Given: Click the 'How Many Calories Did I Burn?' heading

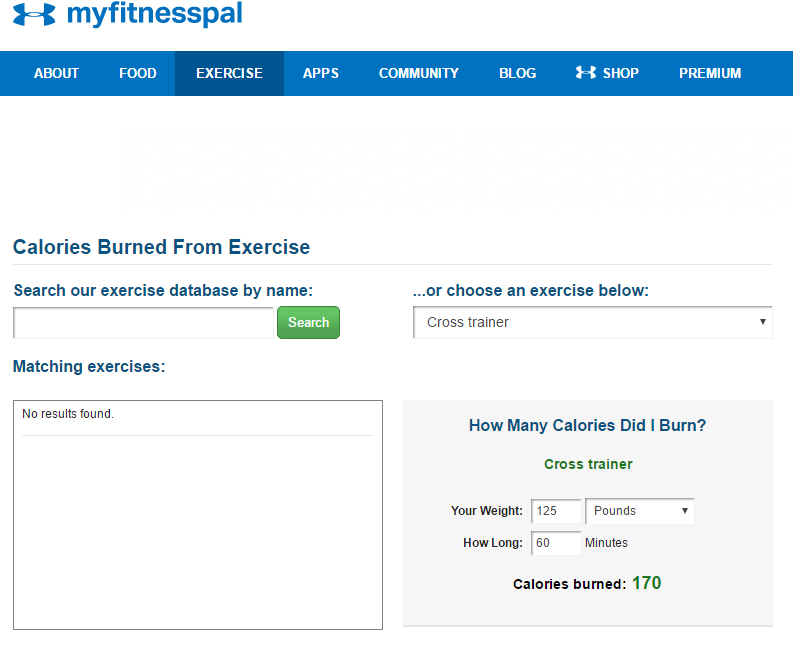Looking at the screenshot, I should [587, 425].
